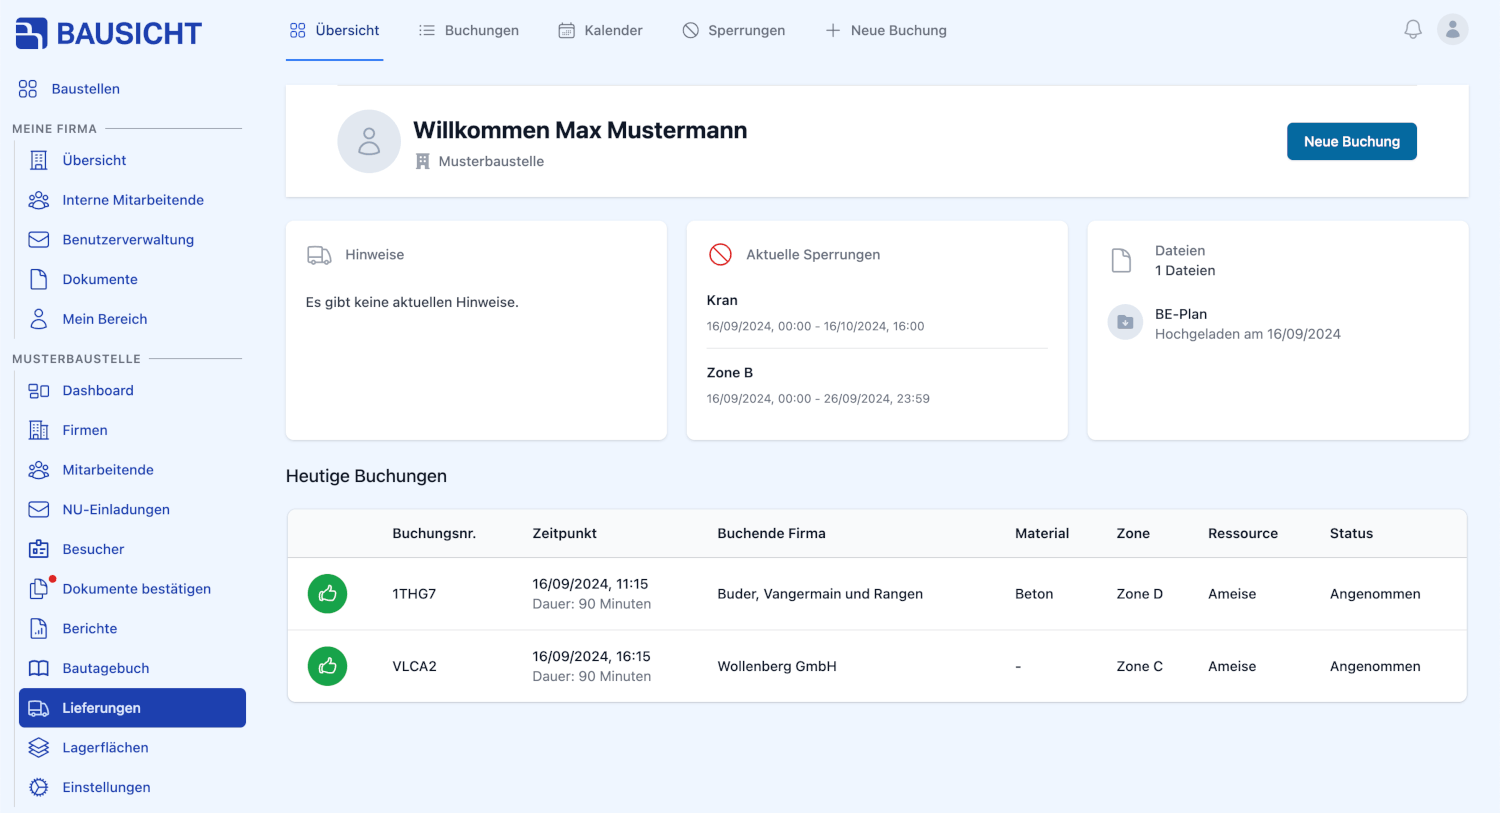Open the user profile avatar
1500x813 pixels.
1452,29
